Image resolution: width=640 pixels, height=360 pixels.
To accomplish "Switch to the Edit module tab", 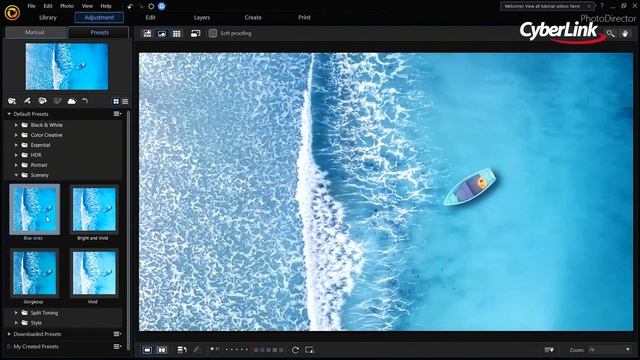I will pos(150,18).
